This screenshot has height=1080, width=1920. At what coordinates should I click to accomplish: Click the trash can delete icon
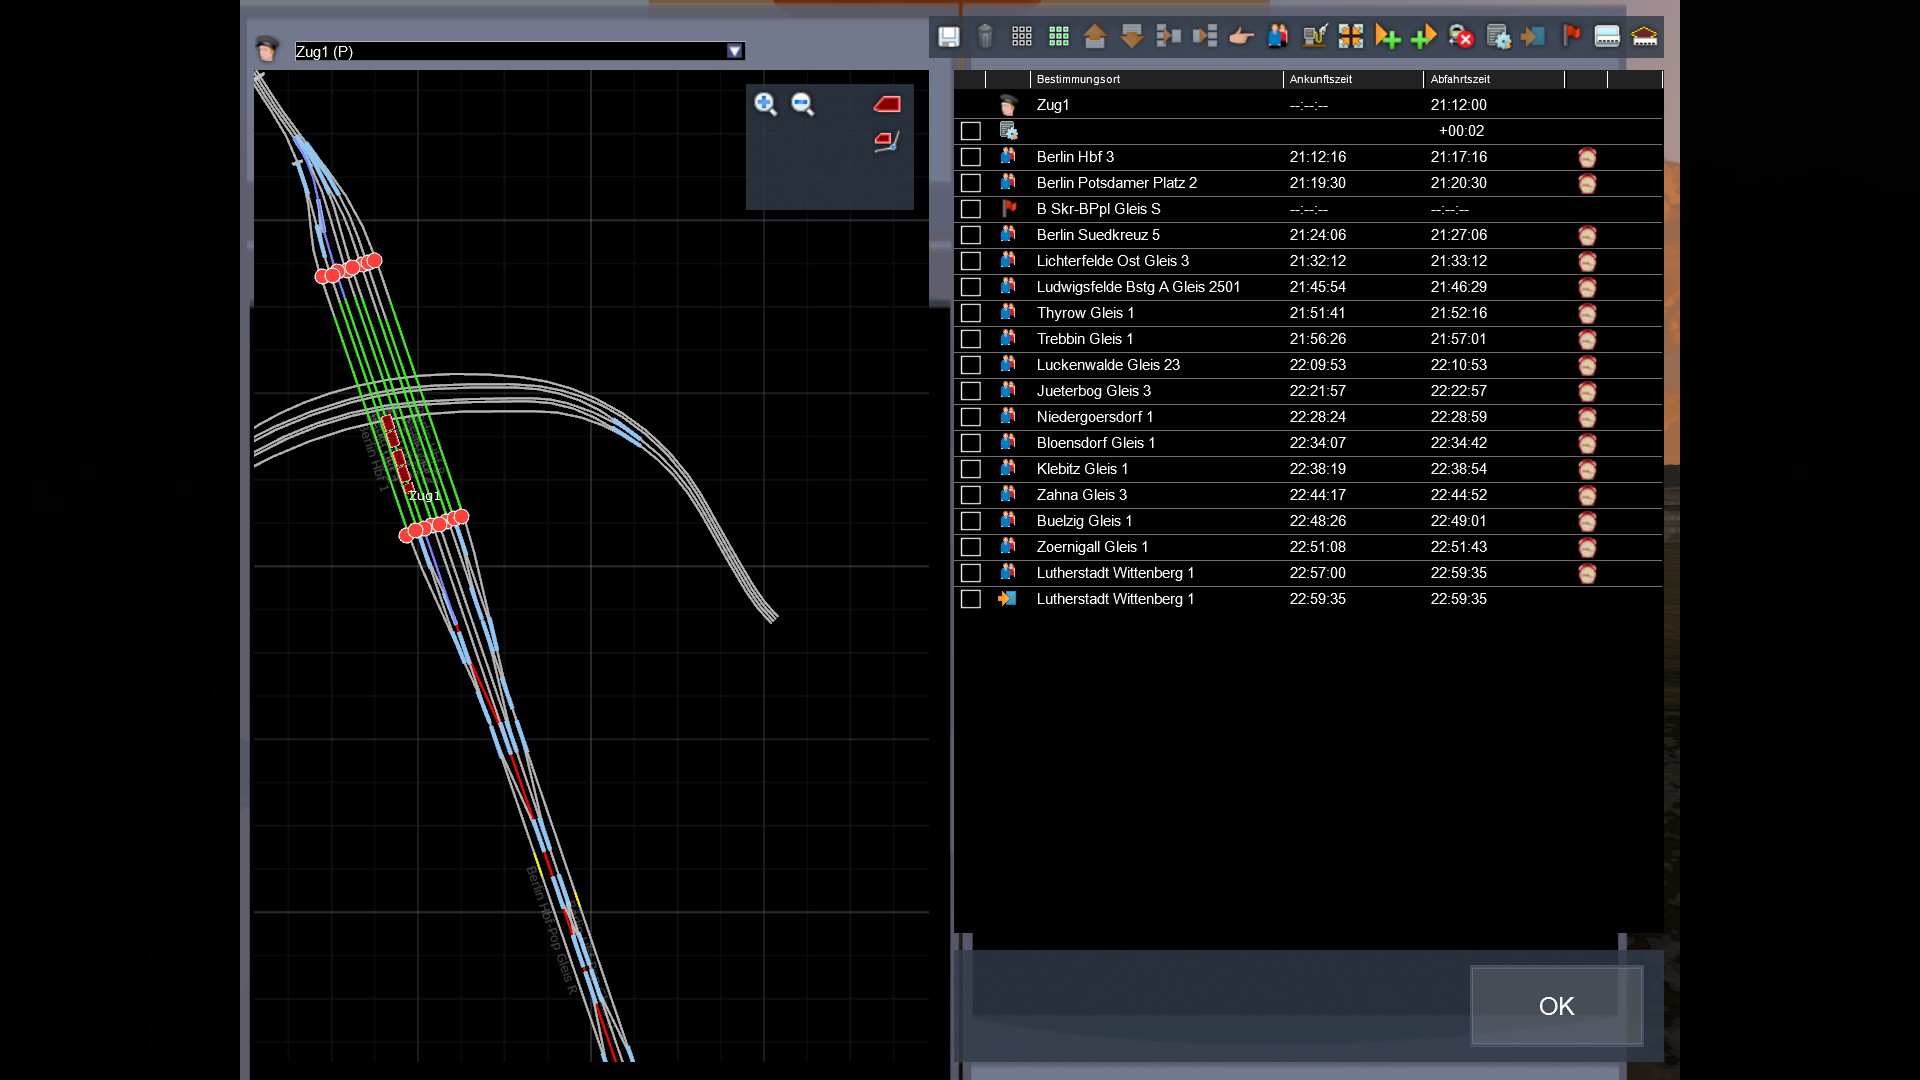click(985, 37)
